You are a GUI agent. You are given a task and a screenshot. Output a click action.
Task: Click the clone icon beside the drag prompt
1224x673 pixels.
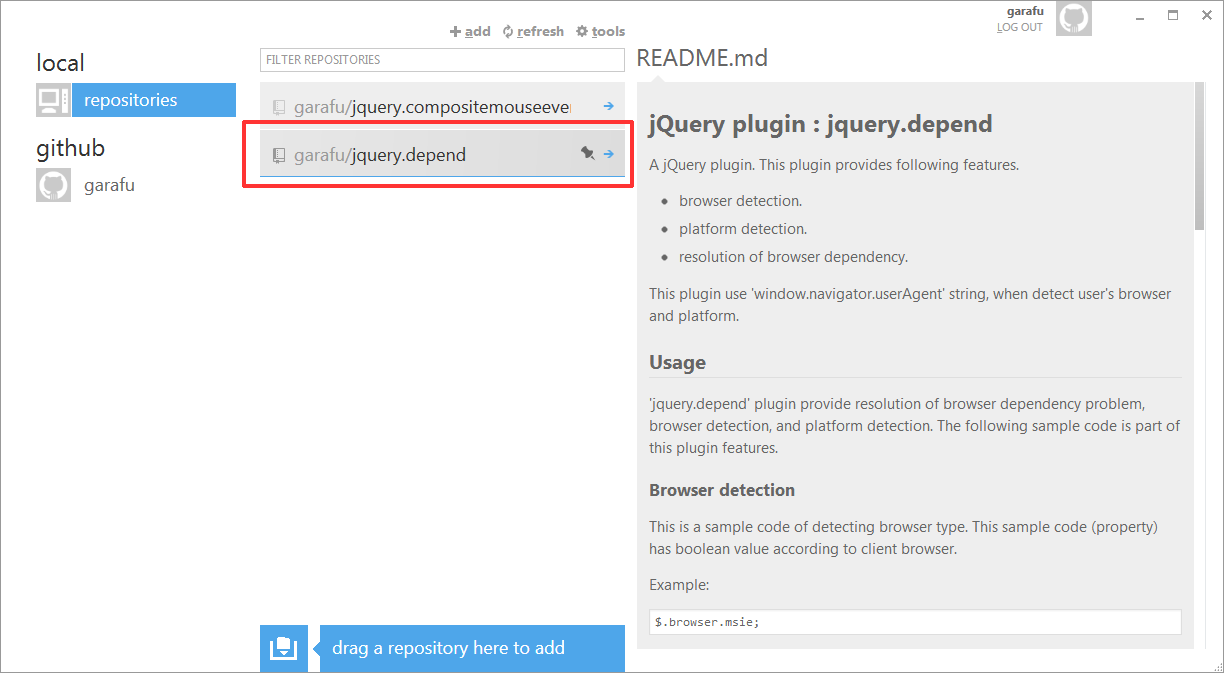(x=284, y=648)
